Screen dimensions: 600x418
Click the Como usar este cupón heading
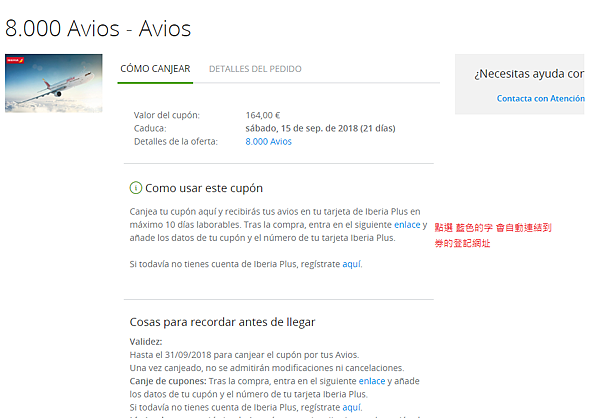coord(204,188)
